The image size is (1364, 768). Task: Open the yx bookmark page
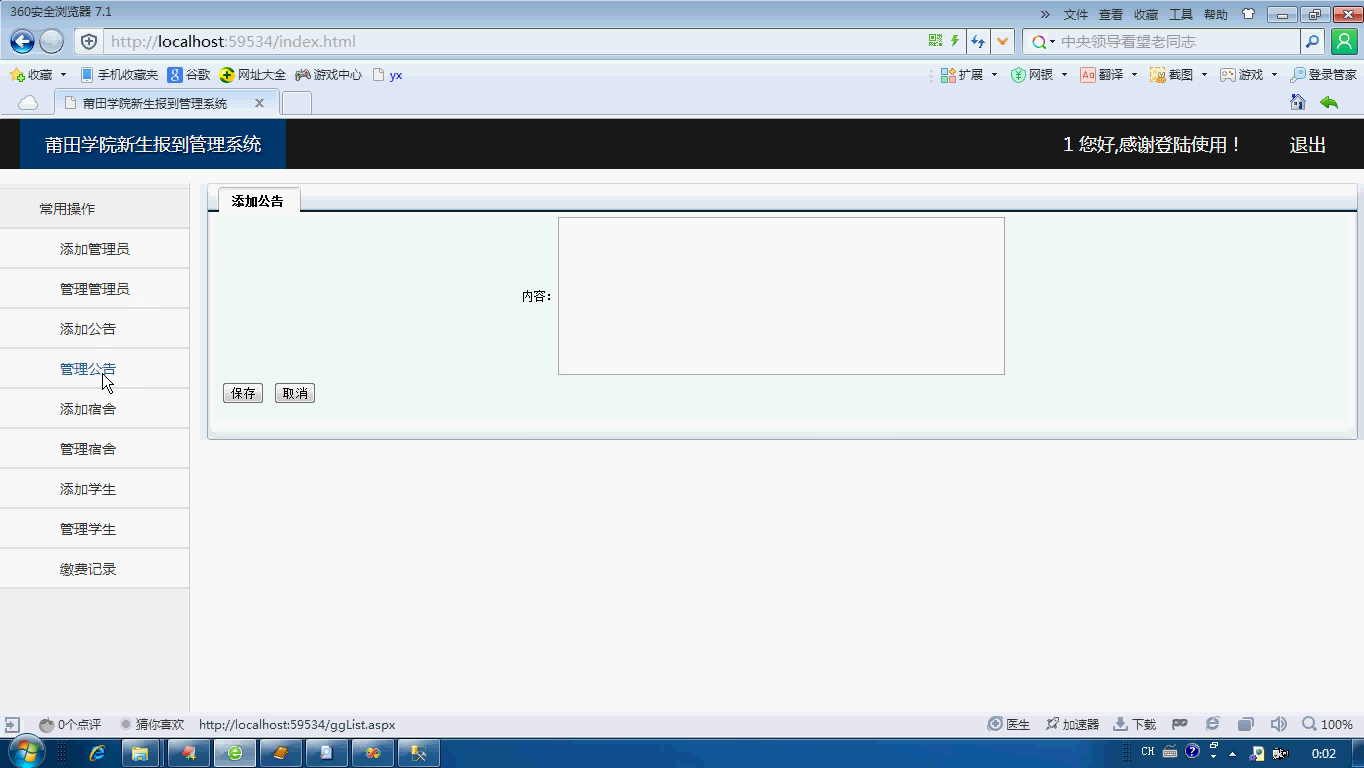pyautogui.click(x=387, y=75)
